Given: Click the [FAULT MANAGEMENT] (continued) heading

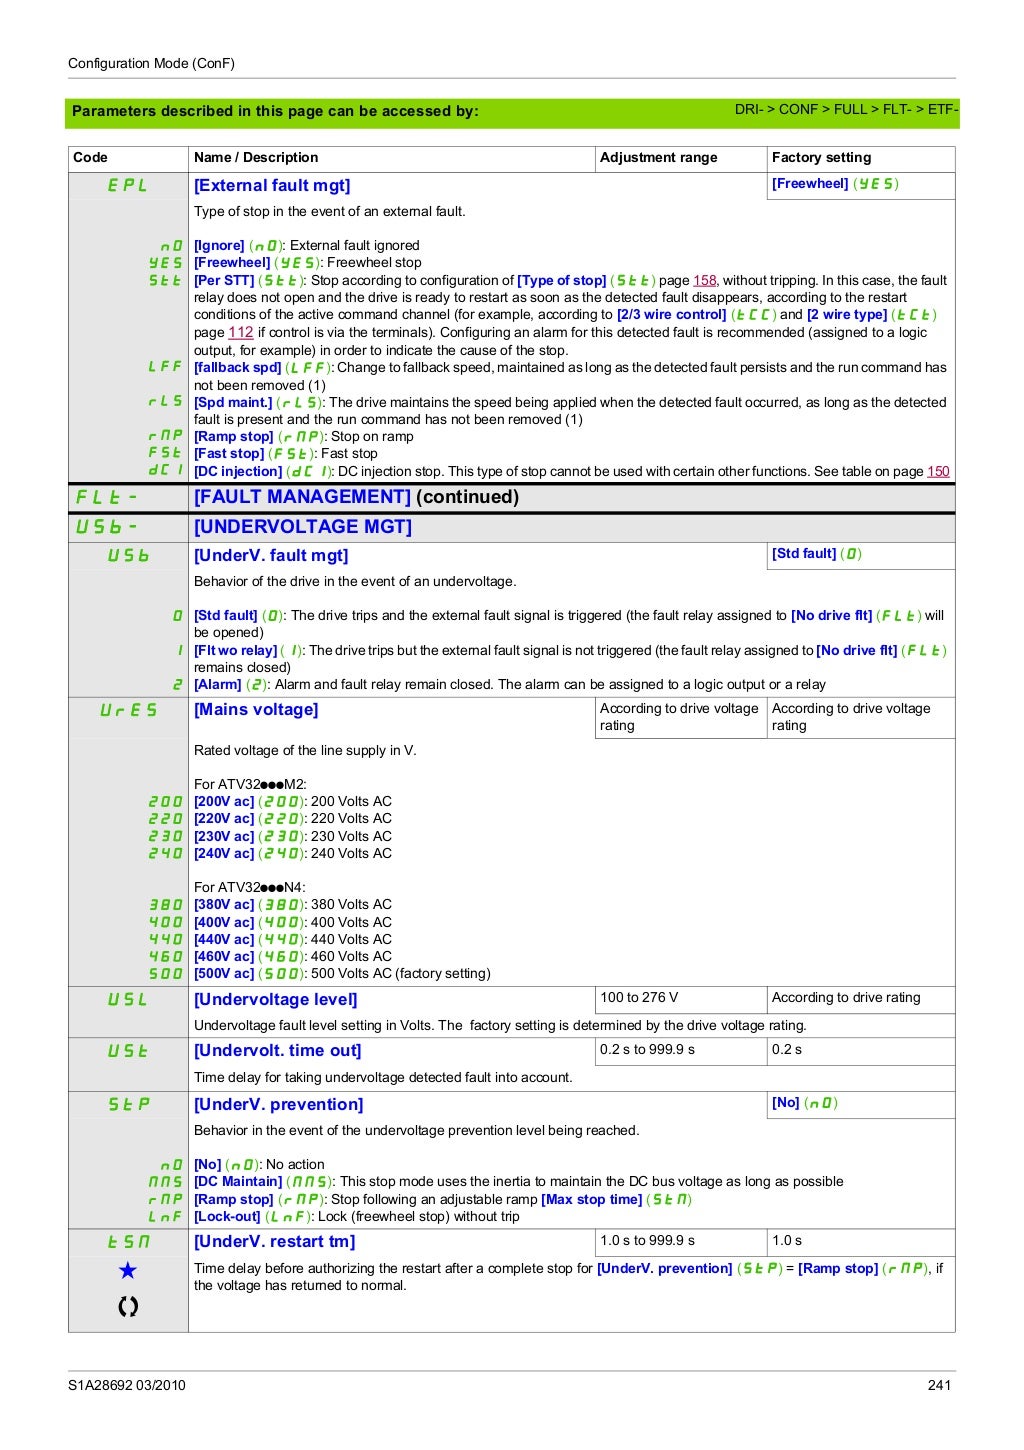Looking at the screenshot, I should (x=356, y=497).
